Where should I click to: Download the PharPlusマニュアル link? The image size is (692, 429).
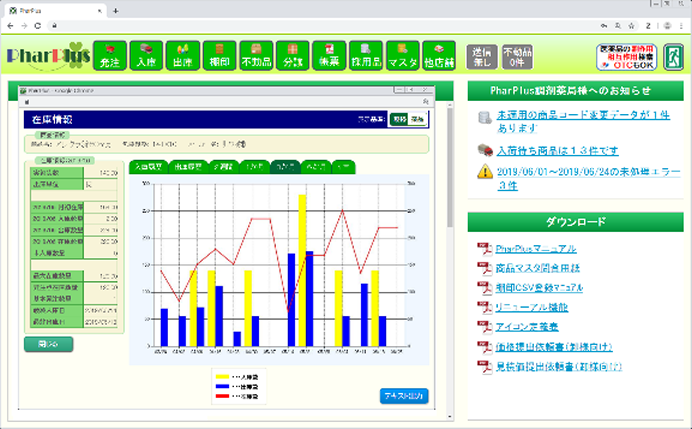tap(536, 248)
